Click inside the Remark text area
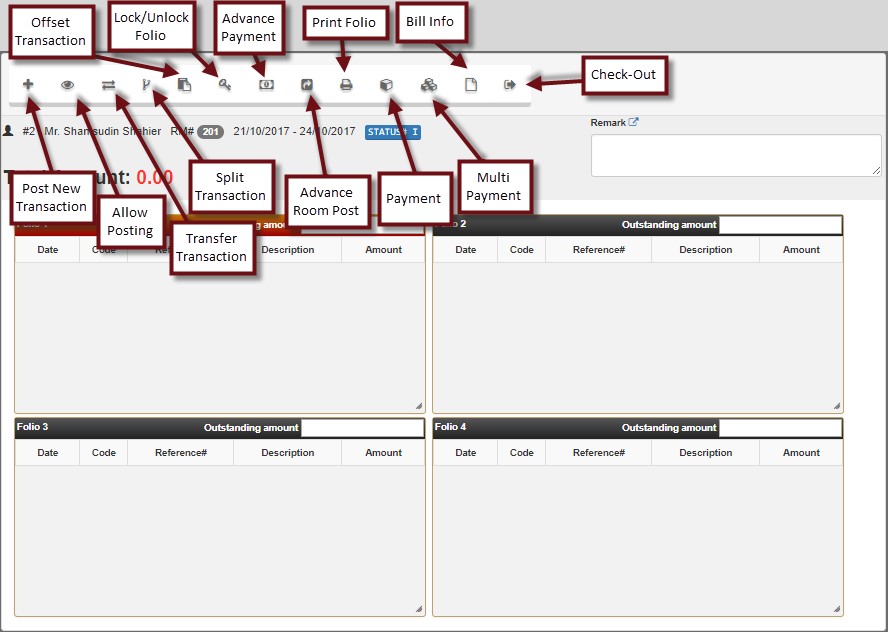888x632 pixels. tap(735, 155)
